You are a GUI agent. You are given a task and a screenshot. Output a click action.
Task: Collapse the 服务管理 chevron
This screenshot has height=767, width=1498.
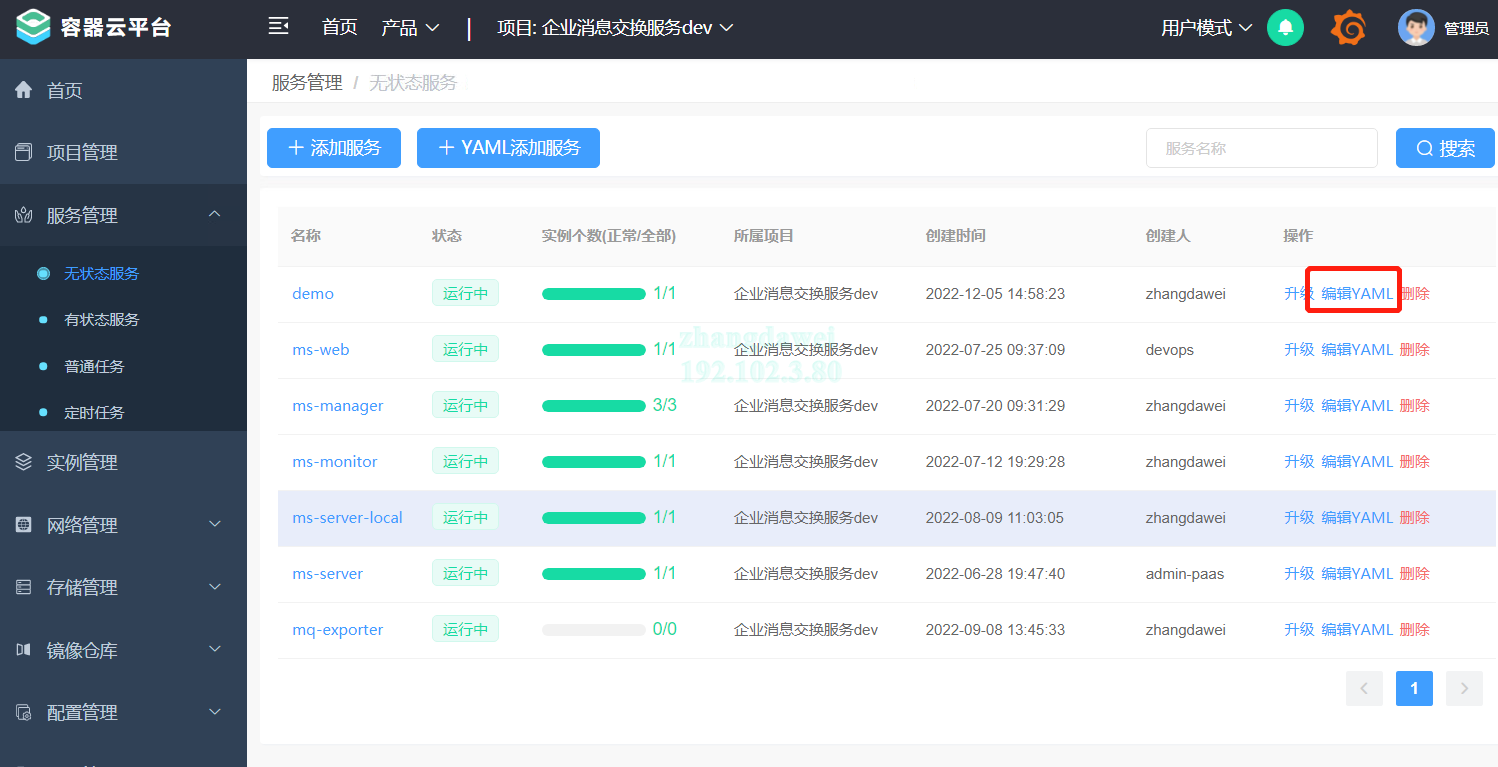(x=214, y=214)
